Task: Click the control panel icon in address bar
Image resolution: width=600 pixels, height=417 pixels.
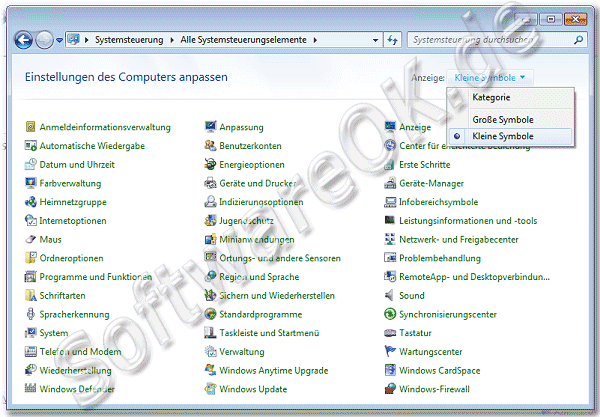Action: tap(73, 39)
